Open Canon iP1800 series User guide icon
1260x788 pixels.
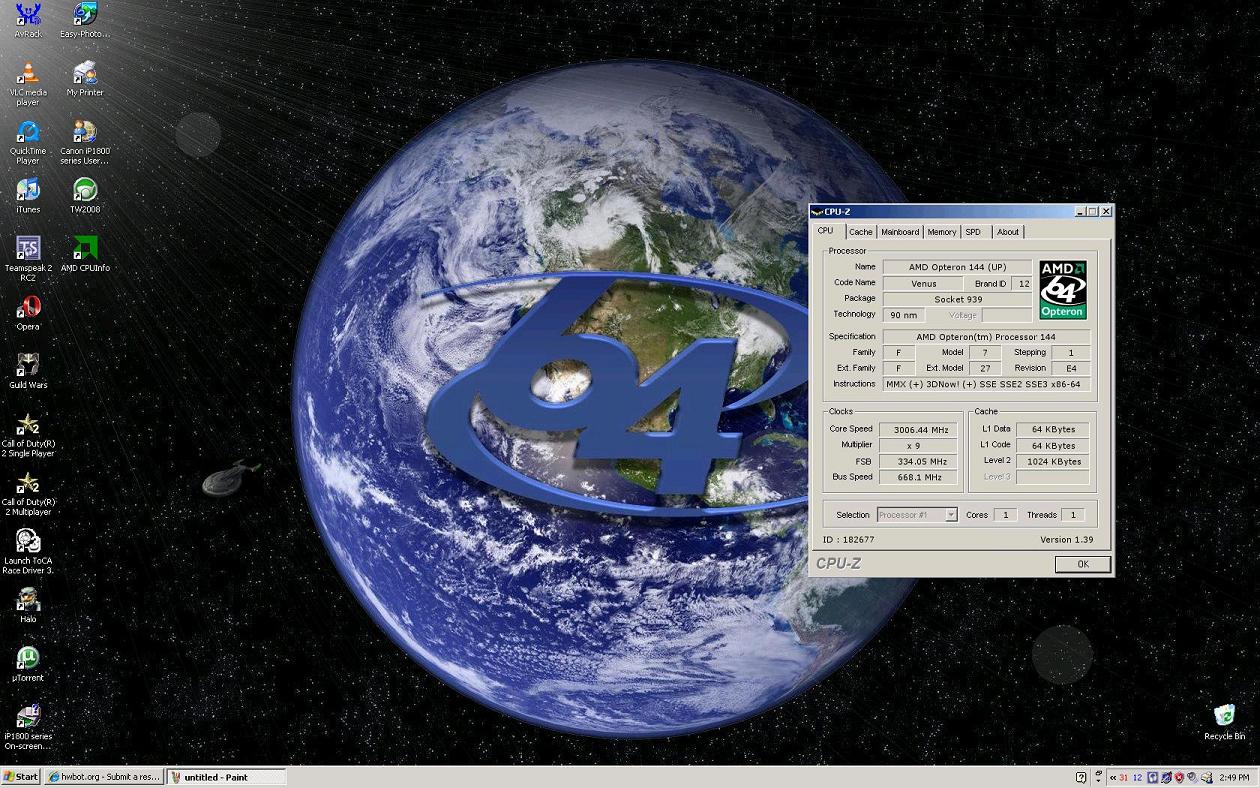pos(85,143)
